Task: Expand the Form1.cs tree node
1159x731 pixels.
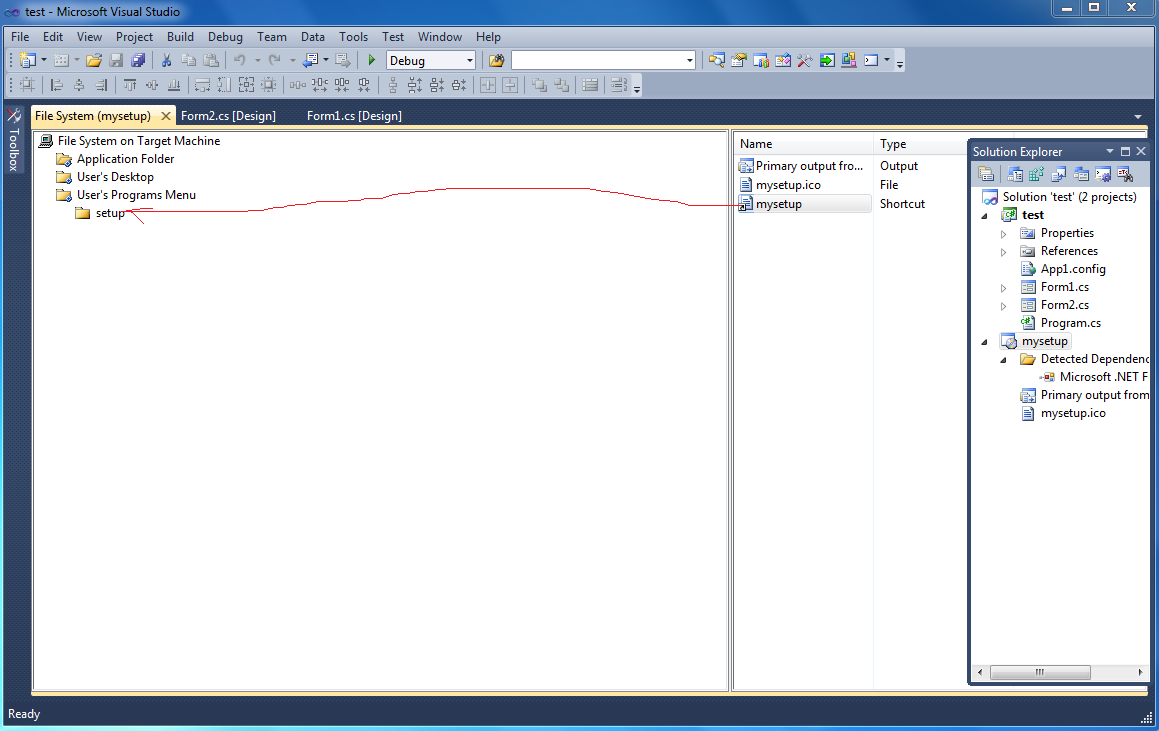Action: 1004,288
